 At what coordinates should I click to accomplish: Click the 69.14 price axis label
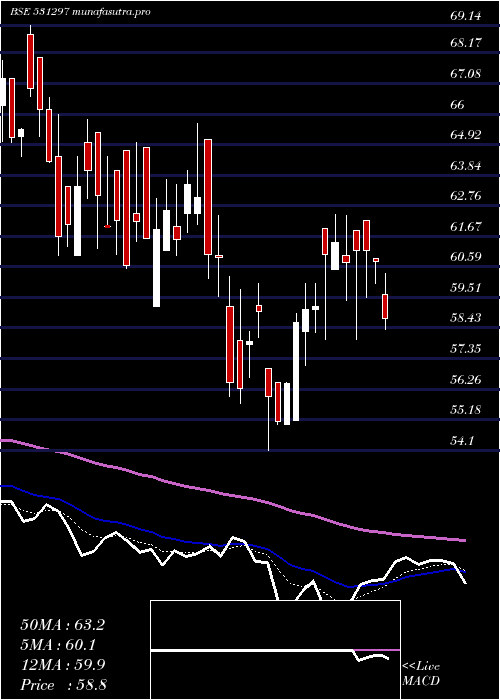pos(466,16)
